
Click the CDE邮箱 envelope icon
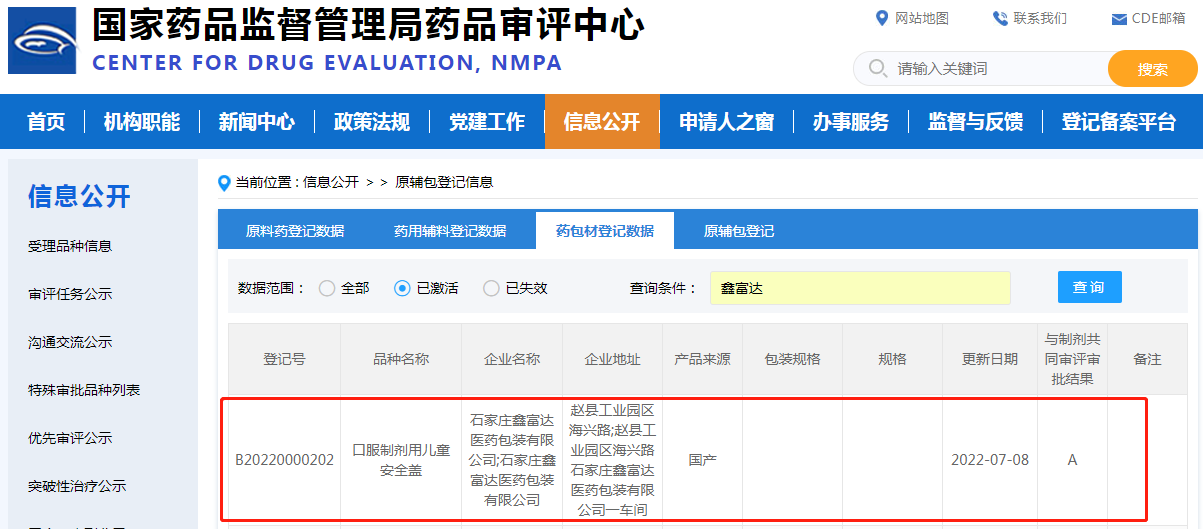tap(1119, 19)
